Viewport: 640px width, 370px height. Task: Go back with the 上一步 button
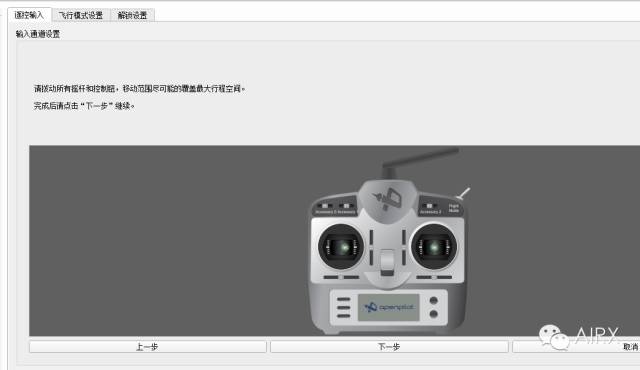[147, 347]
